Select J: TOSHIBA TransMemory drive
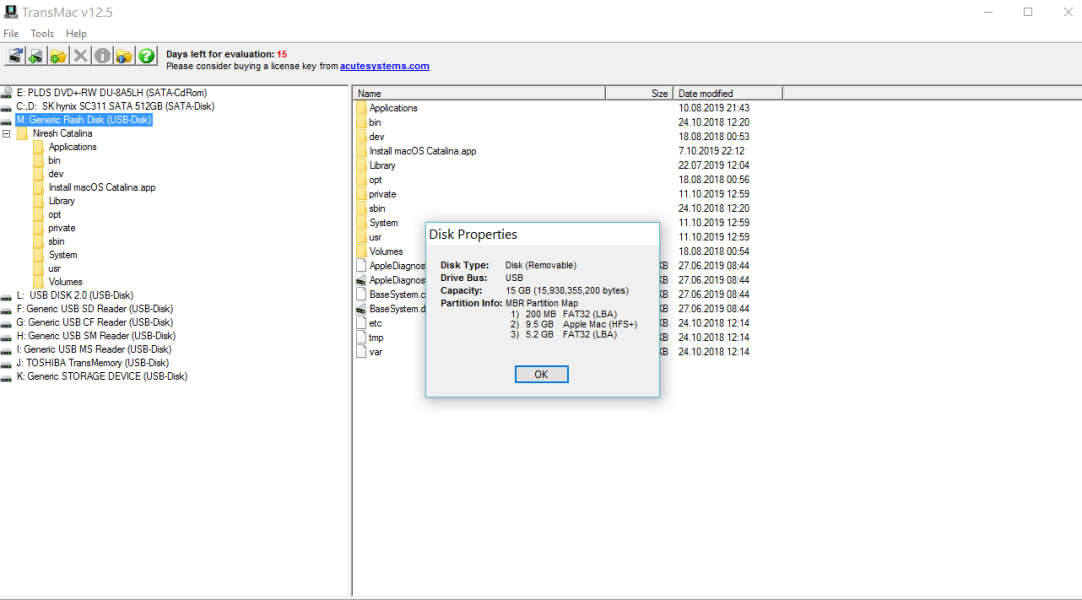Image resolution: width=1082 pixels, height=600 pixels. pyautogui.click(x=91, y=363)
